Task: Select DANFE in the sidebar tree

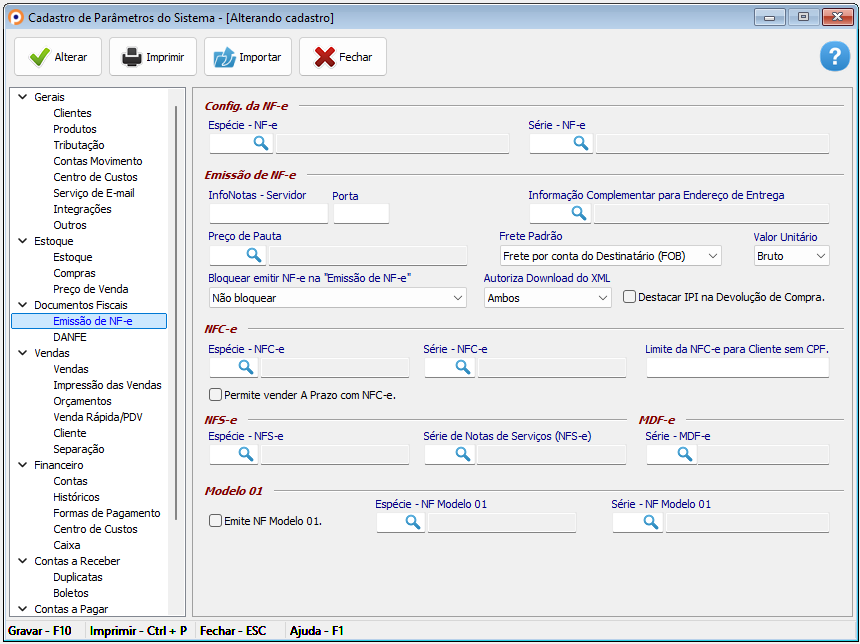Action: (70, 337)
